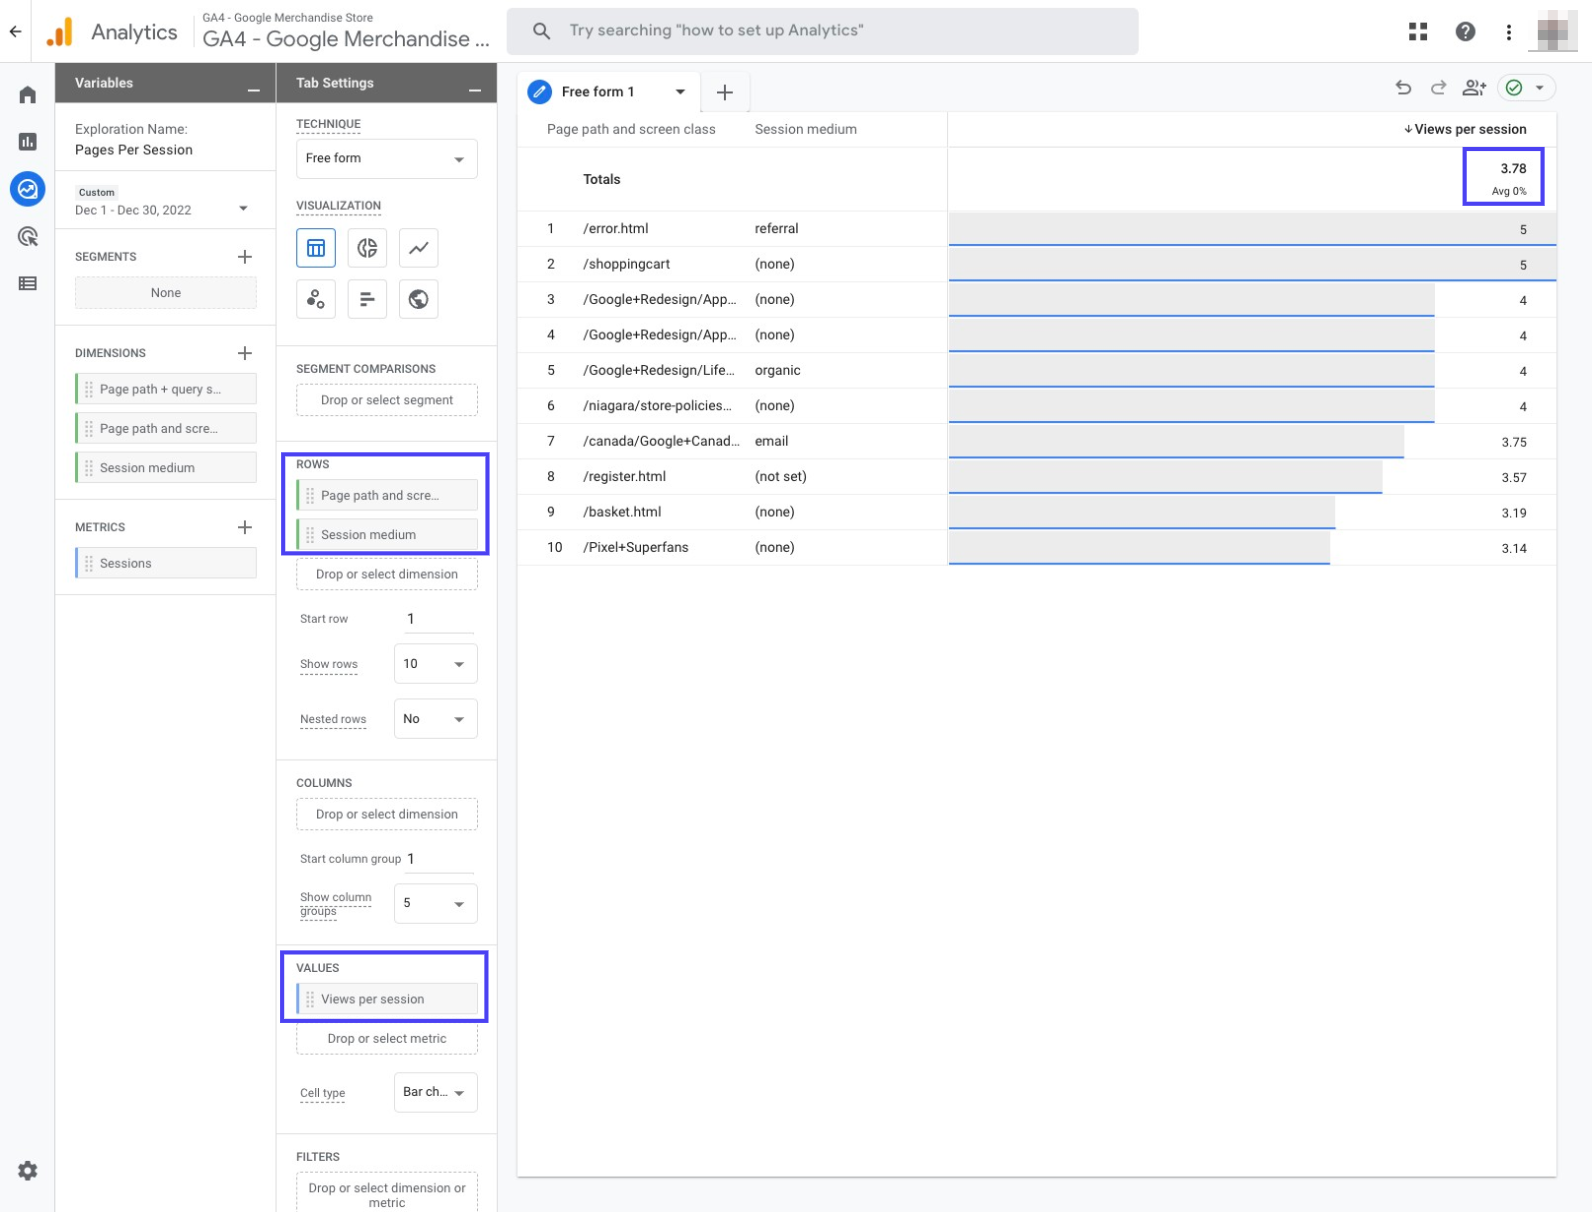Open the Google apps grid icon
1592x1212 pixels.
(1417, 32)
